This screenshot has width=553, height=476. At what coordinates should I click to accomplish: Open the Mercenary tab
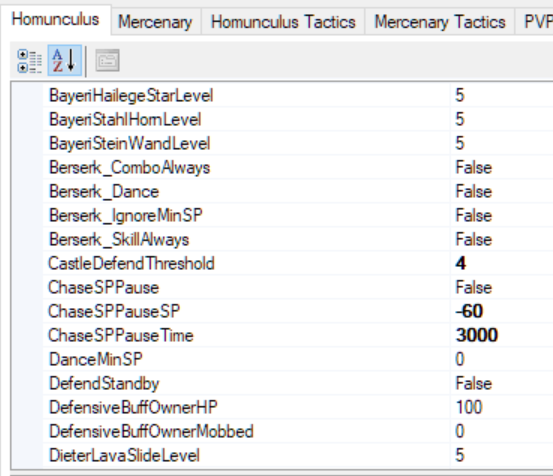(x=156, y=22)
